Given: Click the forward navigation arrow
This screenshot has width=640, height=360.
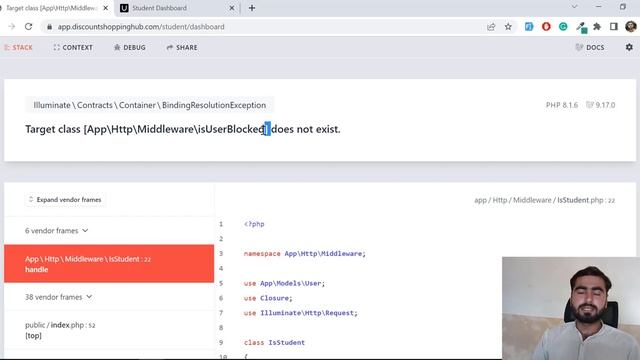Looking at the screenshot, I should tap(11, 27).
